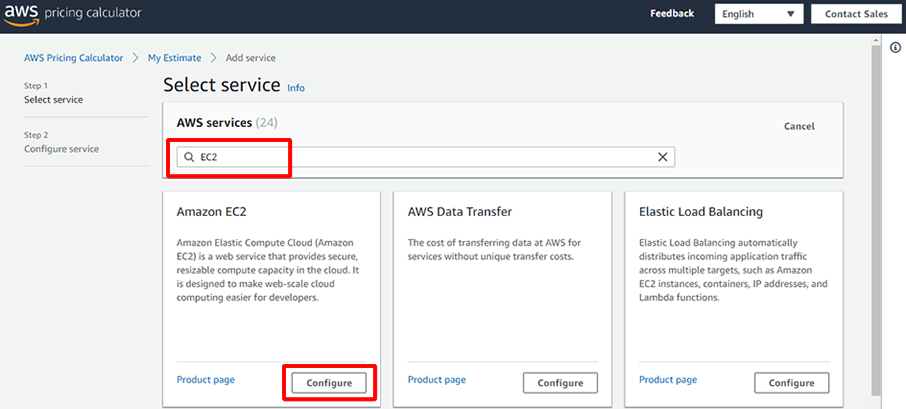Open Amazon EC2 Product page link
This screenshot has width=906, height=409.
(x=206, y=380)
